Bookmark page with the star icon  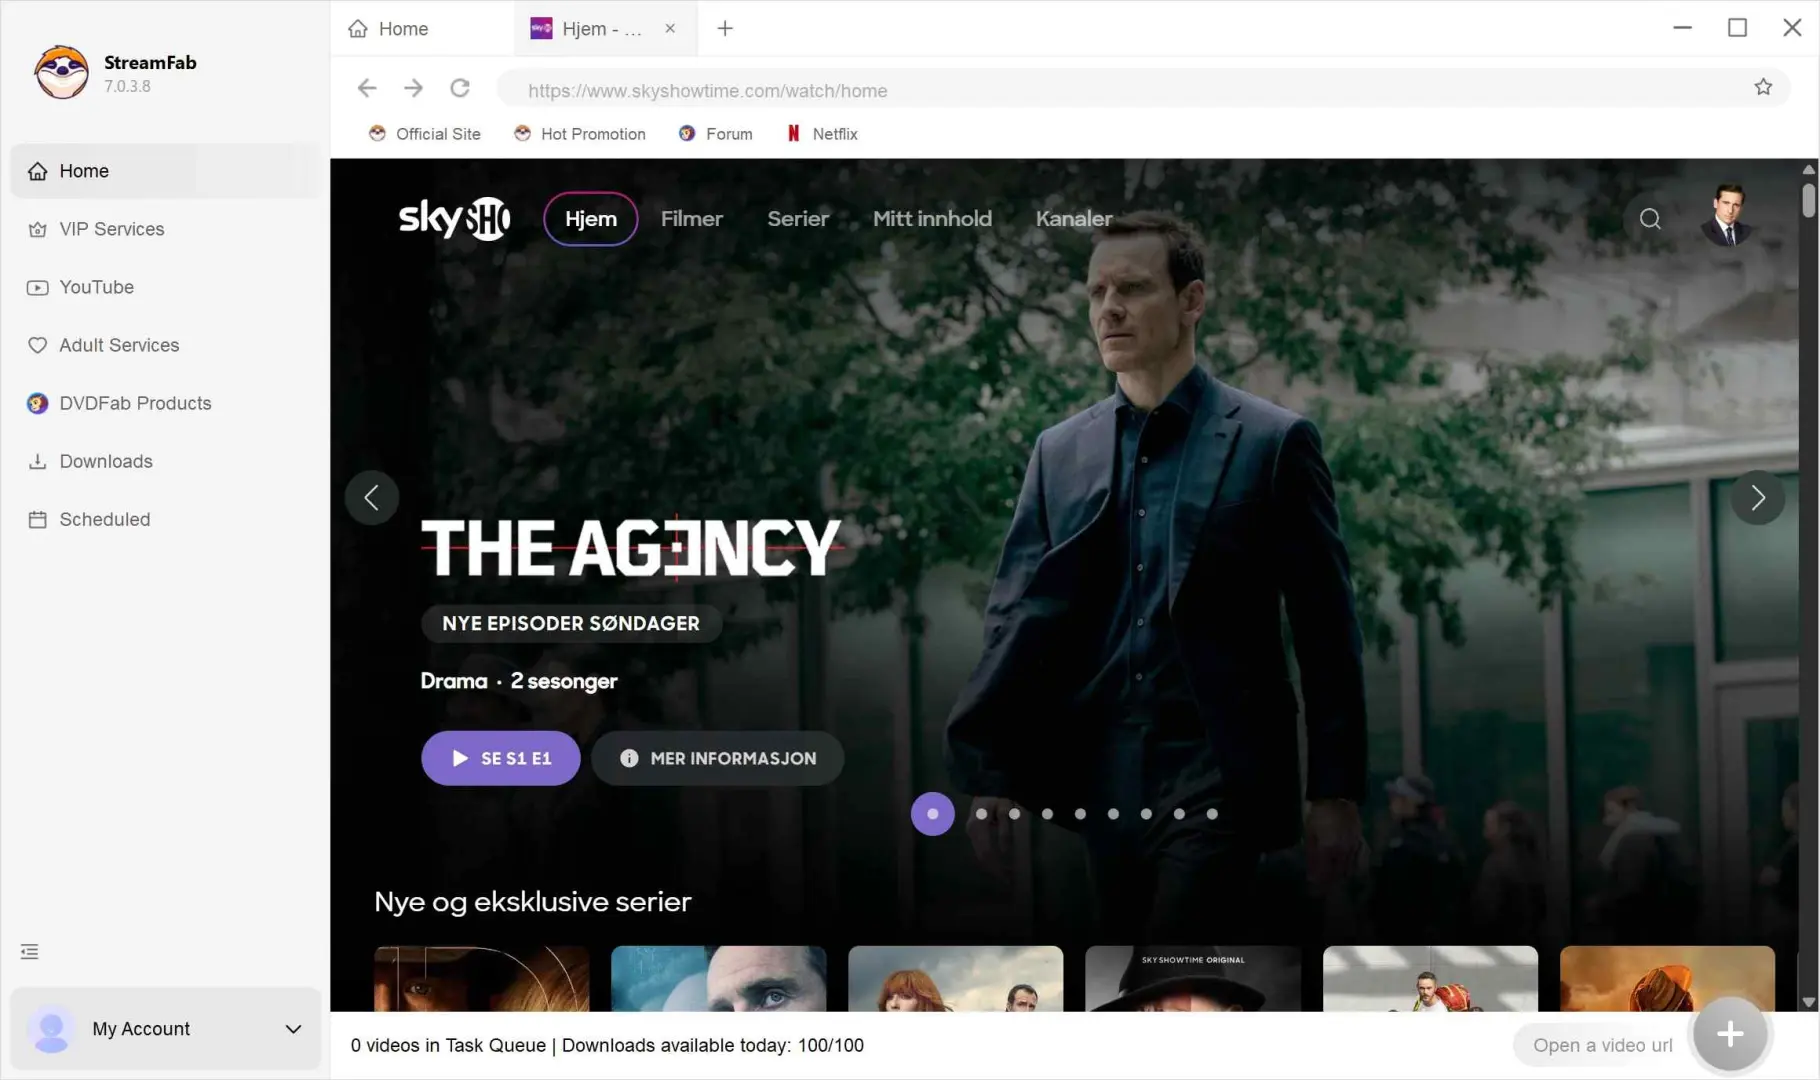1763,88
